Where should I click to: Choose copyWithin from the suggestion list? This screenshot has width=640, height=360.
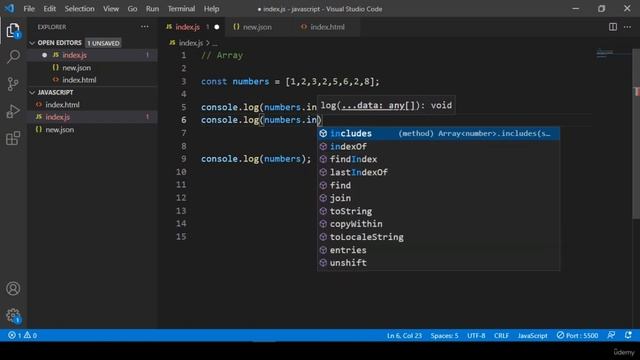point(438,224)
